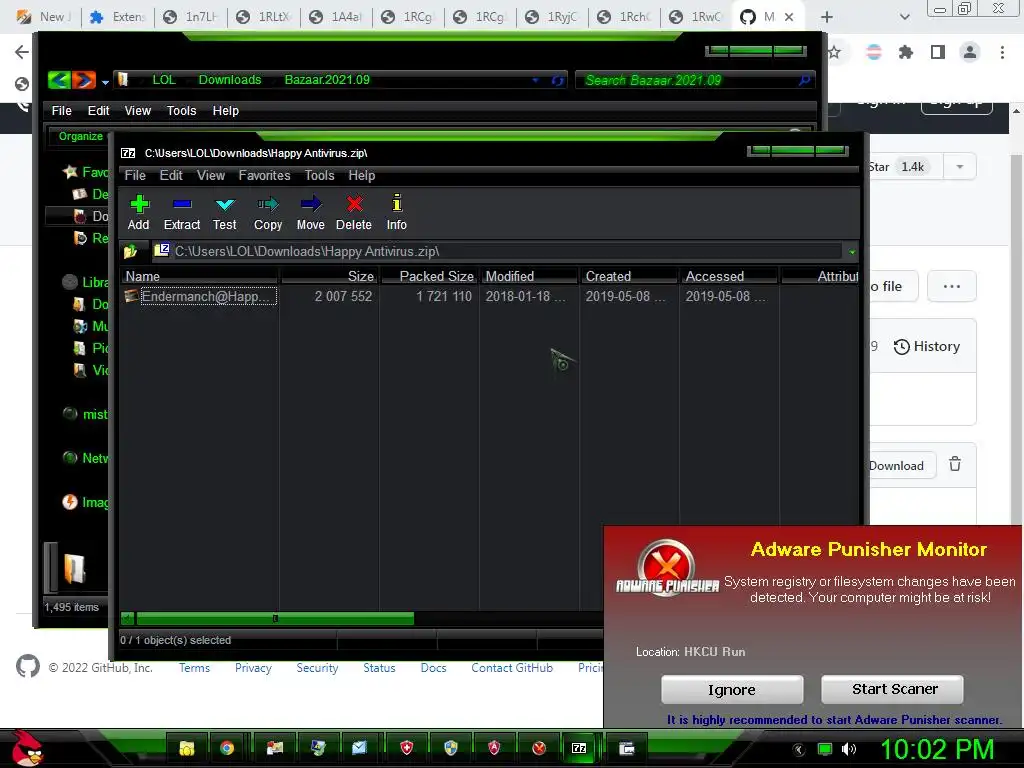Open the Chrome tab search chevron
The image size is (1024, 768).
(904, 17)
